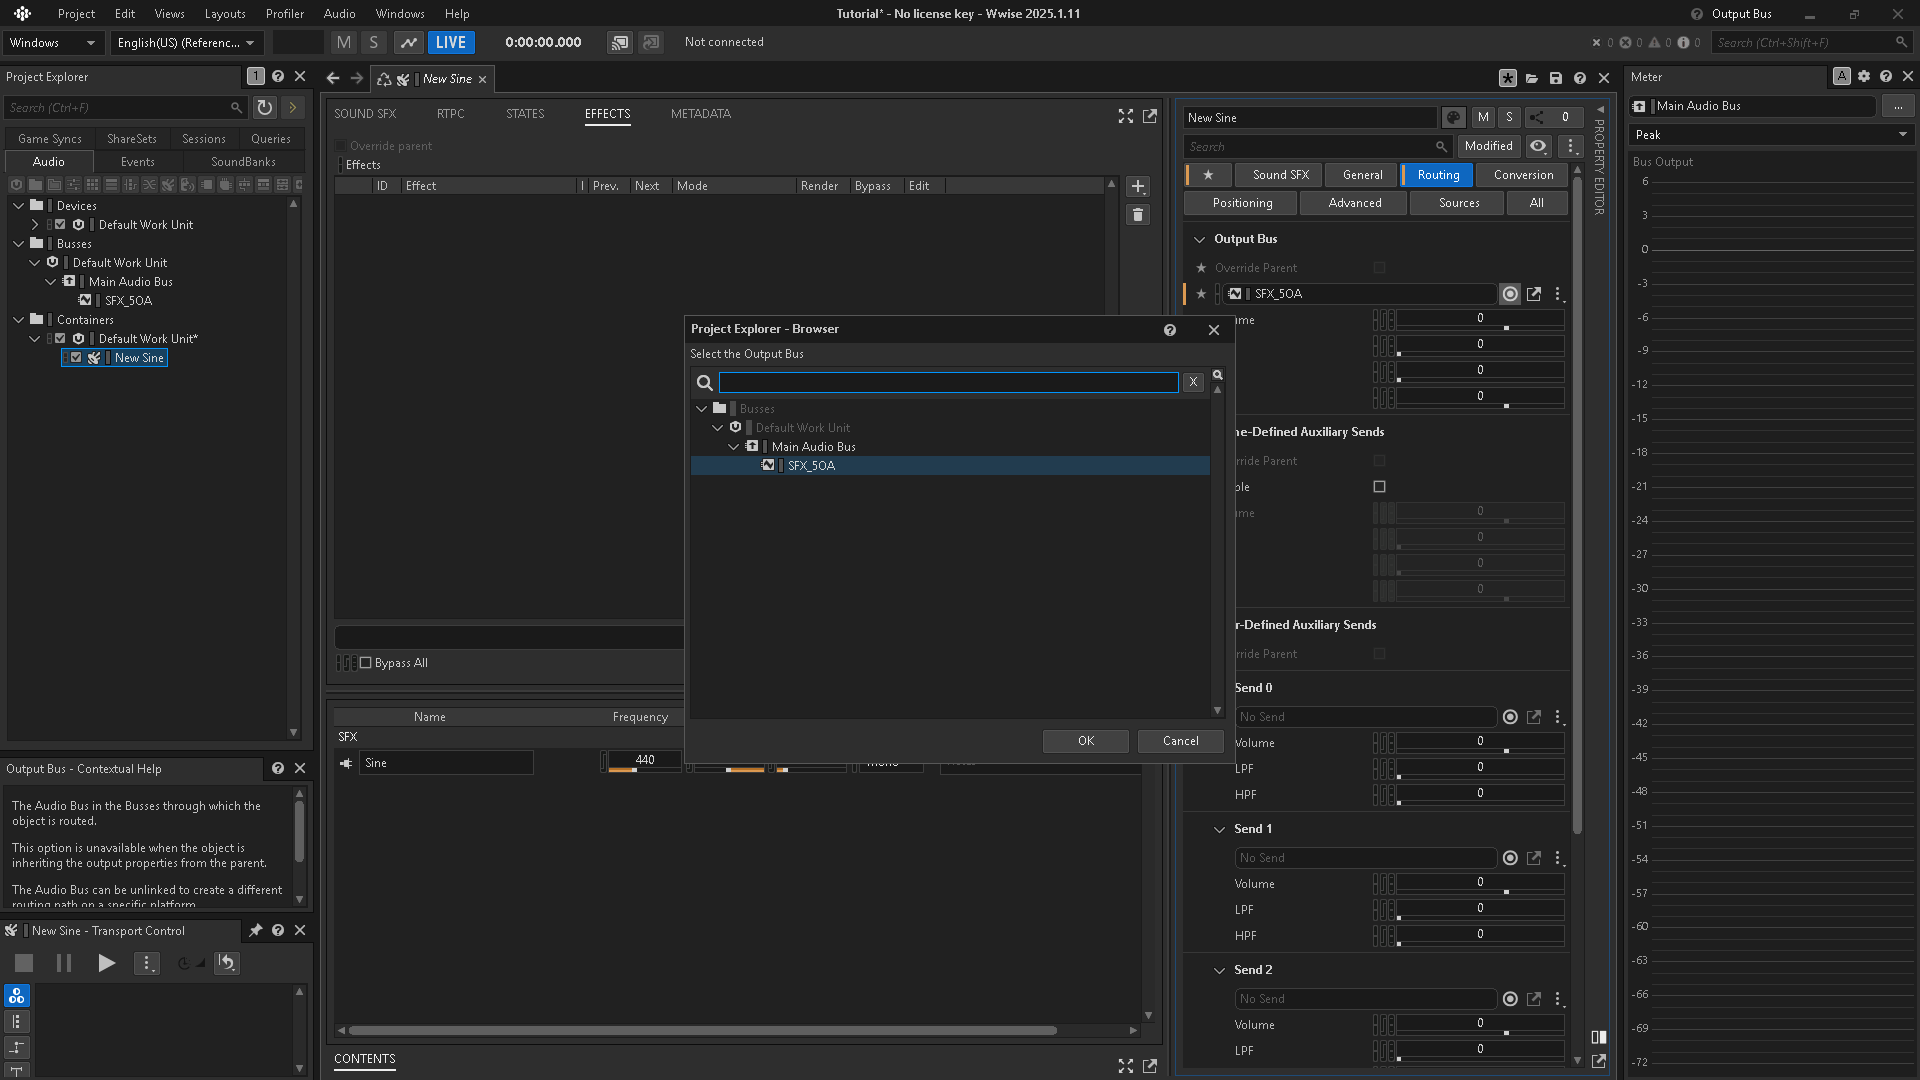Adjust the Send 0 Volume slider

point(1480,742)
